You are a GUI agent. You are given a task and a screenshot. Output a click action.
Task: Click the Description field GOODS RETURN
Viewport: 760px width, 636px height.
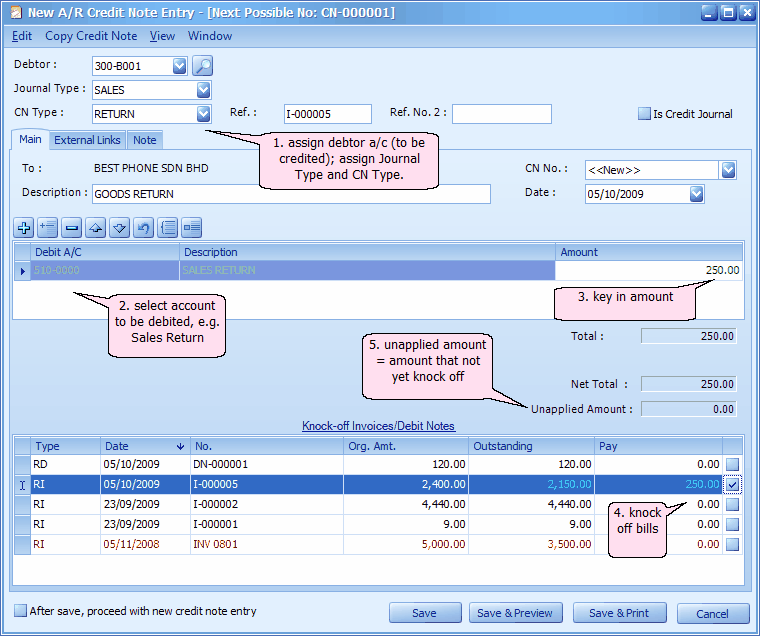click(x=291, y=194)
